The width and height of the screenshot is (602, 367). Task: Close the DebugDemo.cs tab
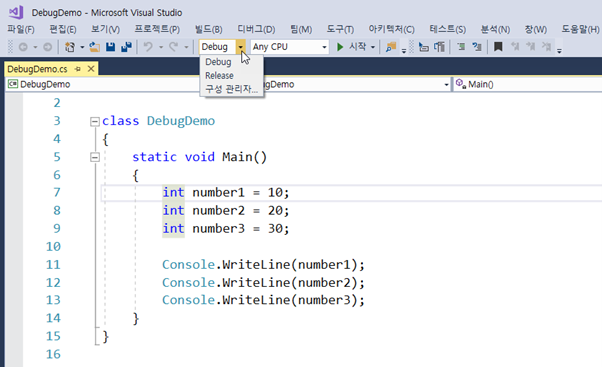91,69
